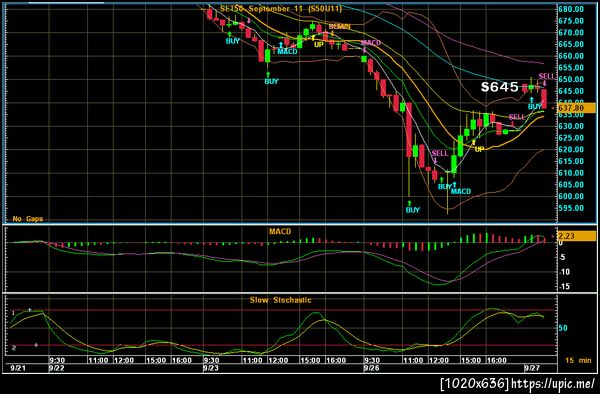Click the 'MACD' panel title
Image resolution: width=600 pixels, height=394 pixels.
pos(280,231)
